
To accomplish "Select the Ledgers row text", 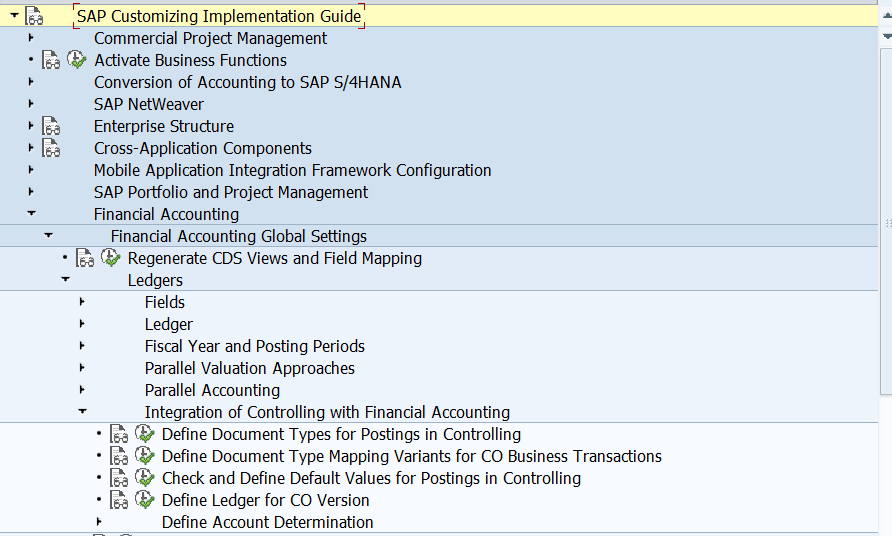I will [155, 281].
